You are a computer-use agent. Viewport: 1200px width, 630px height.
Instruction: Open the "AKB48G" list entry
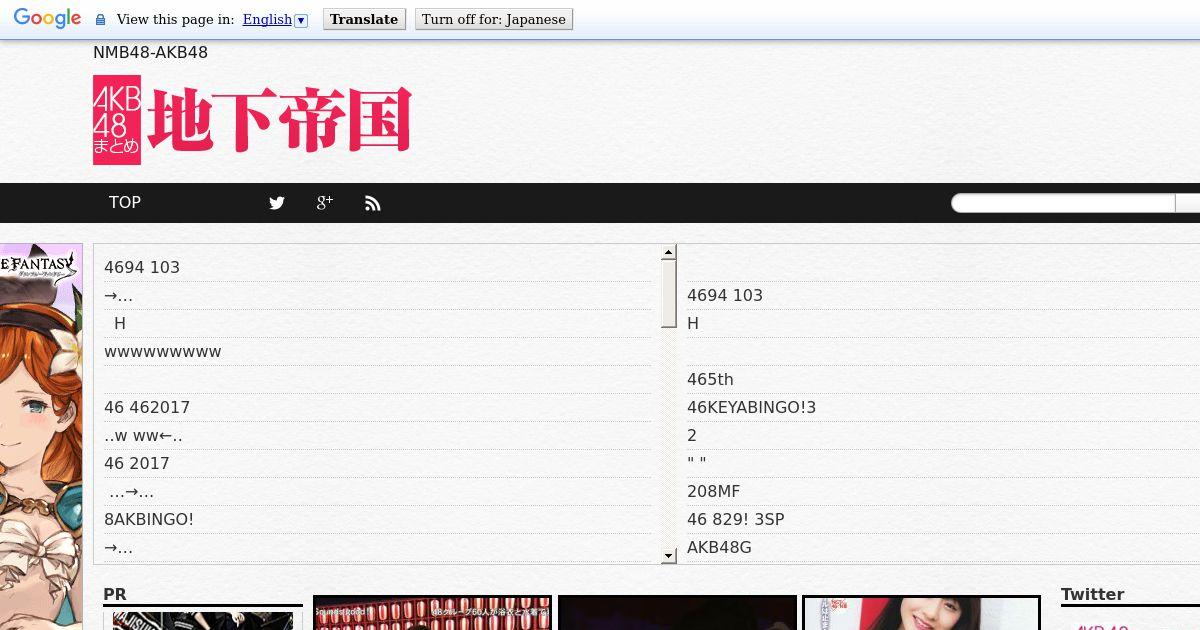click(x=719, y=547)
